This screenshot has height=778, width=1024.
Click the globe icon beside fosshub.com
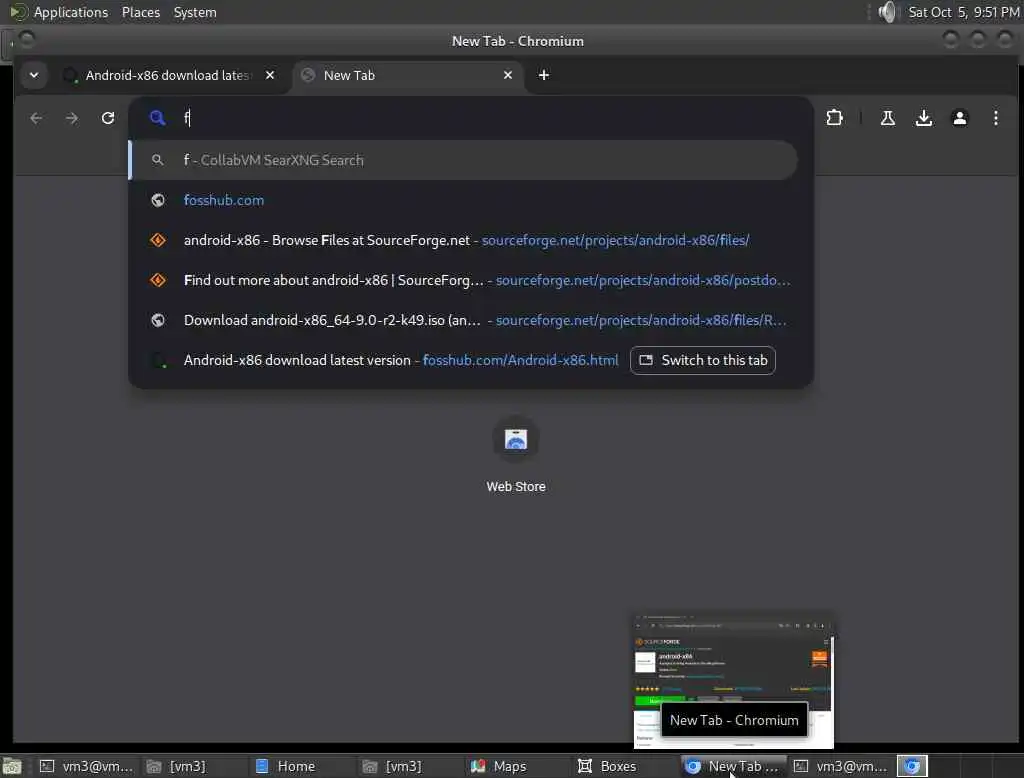coord(158,201)
